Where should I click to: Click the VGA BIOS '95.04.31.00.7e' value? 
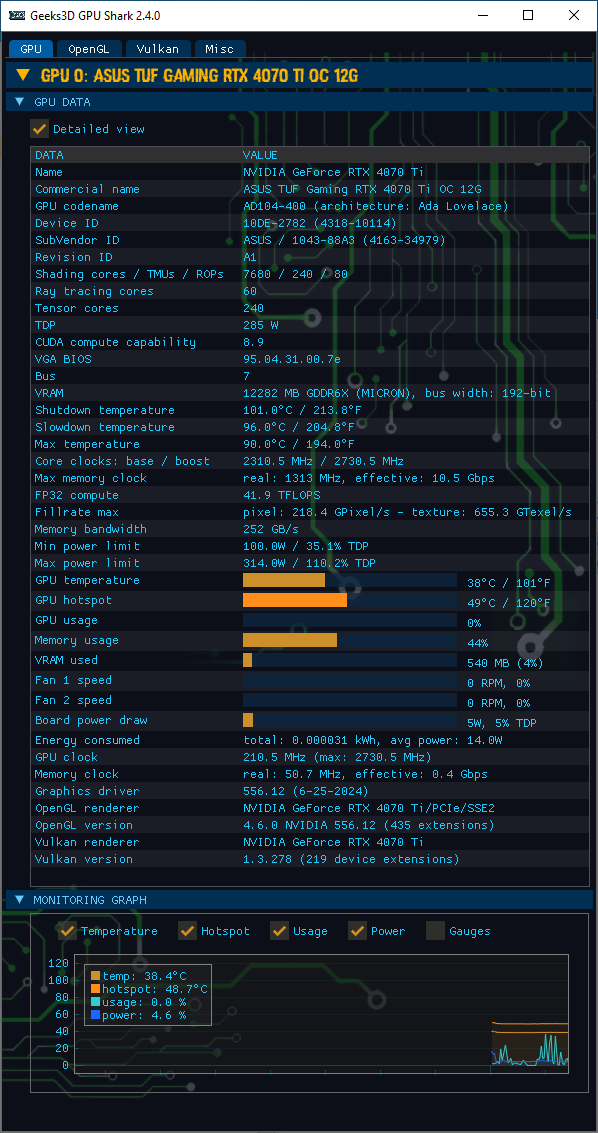(292, 359)
